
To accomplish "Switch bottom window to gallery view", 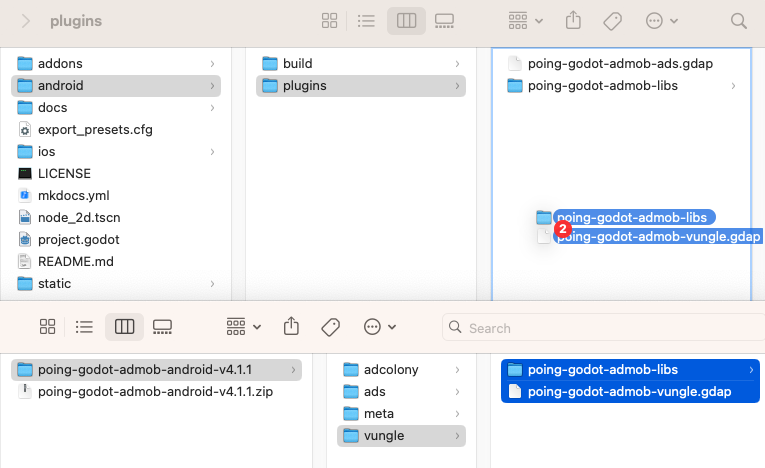I will 162,326.
